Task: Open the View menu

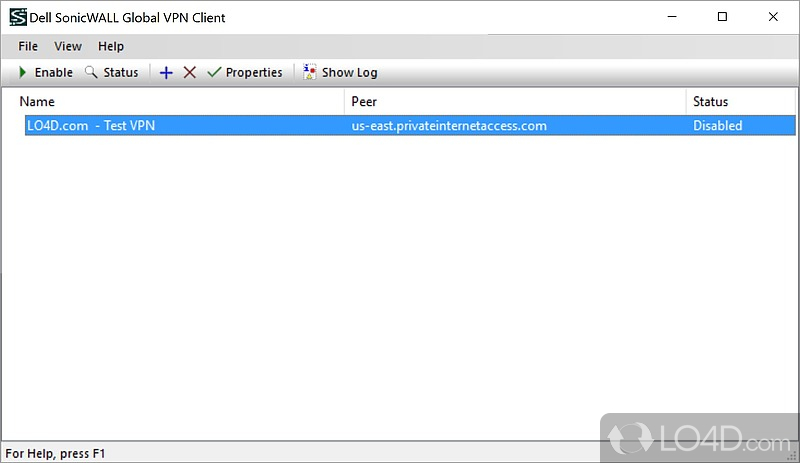Action: [68, 46]
